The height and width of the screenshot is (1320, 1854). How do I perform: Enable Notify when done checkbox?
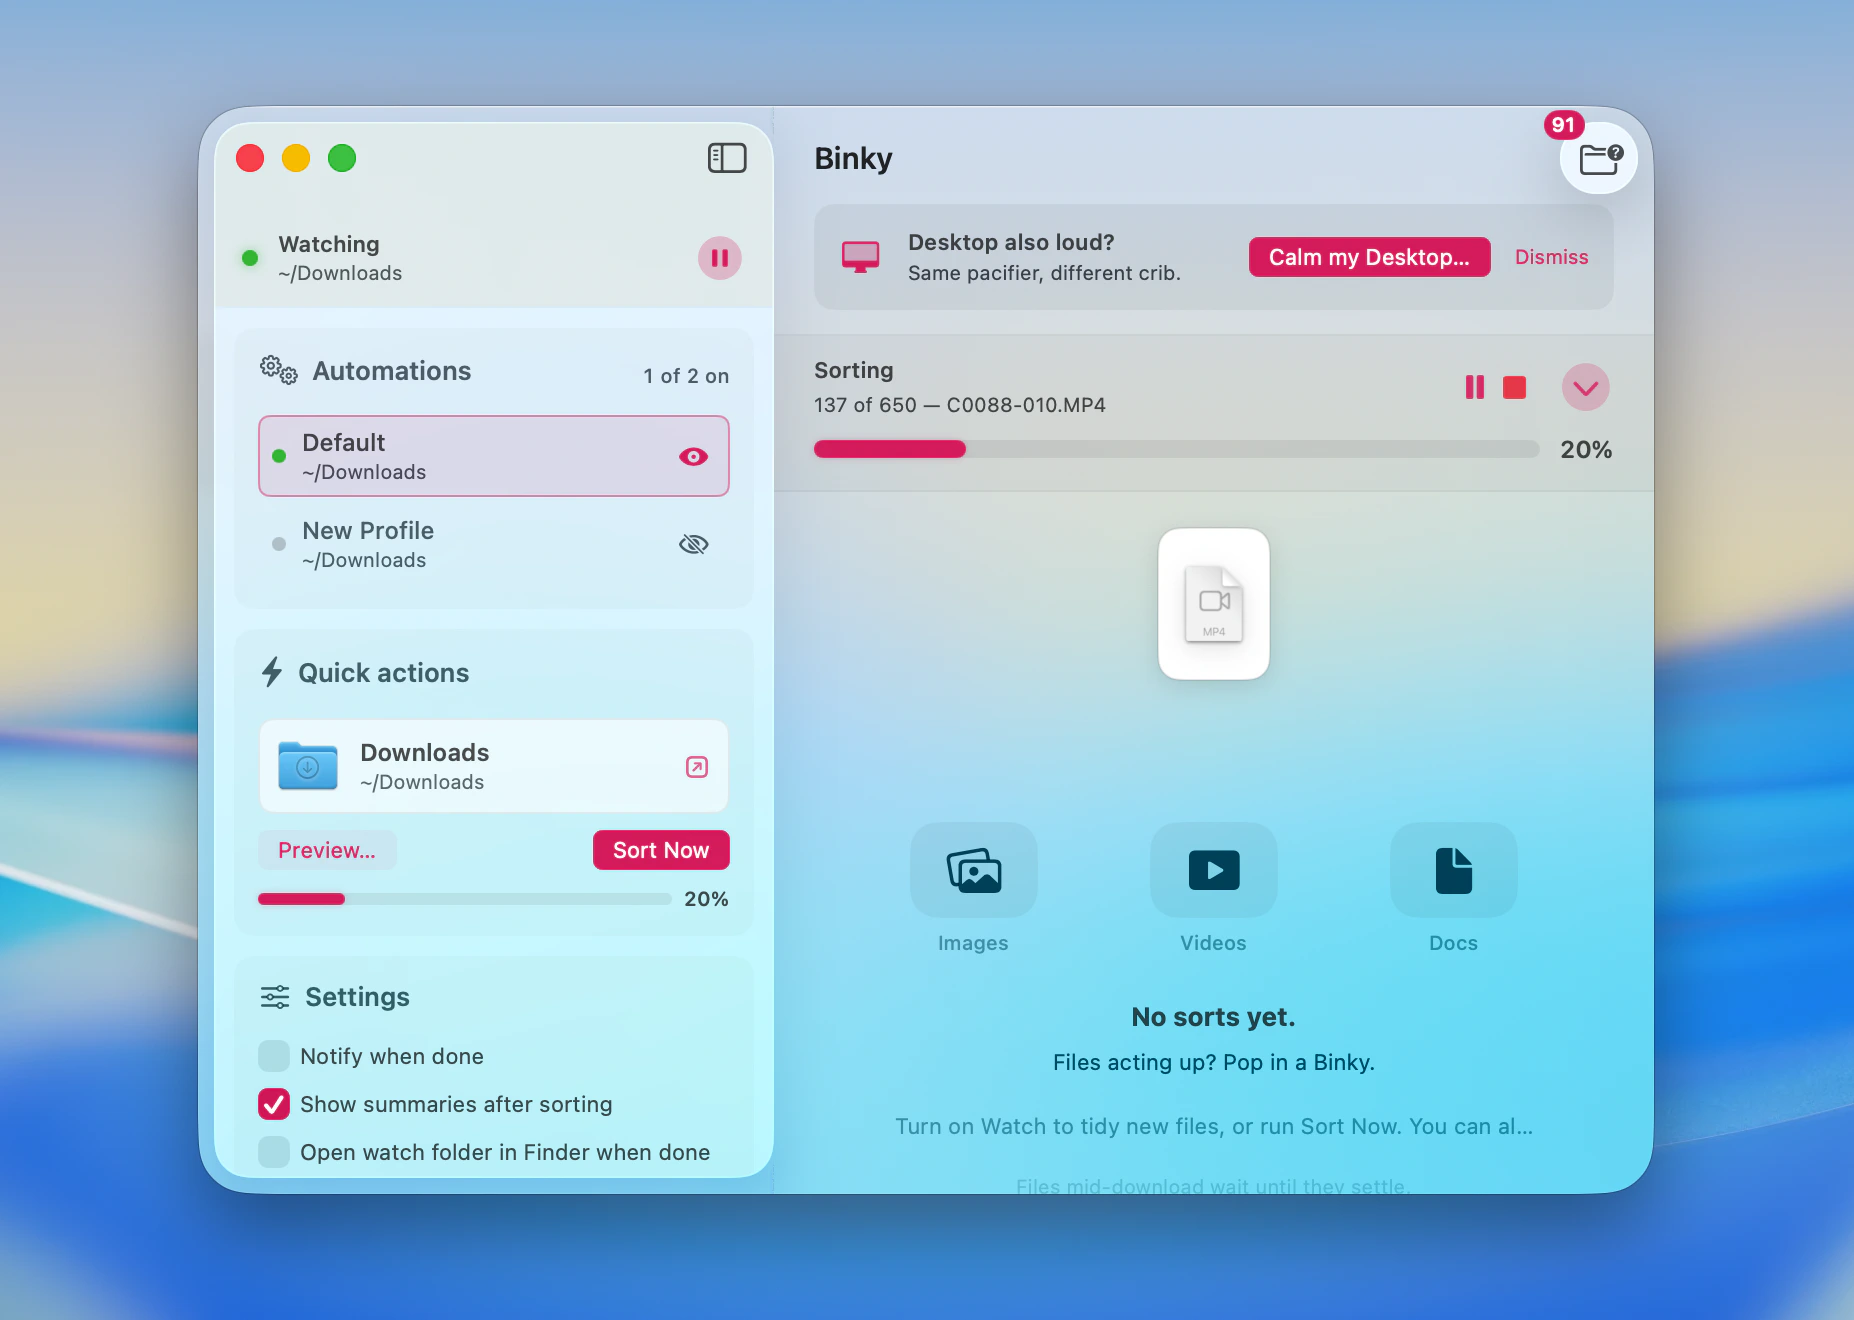coord(274,1056)
